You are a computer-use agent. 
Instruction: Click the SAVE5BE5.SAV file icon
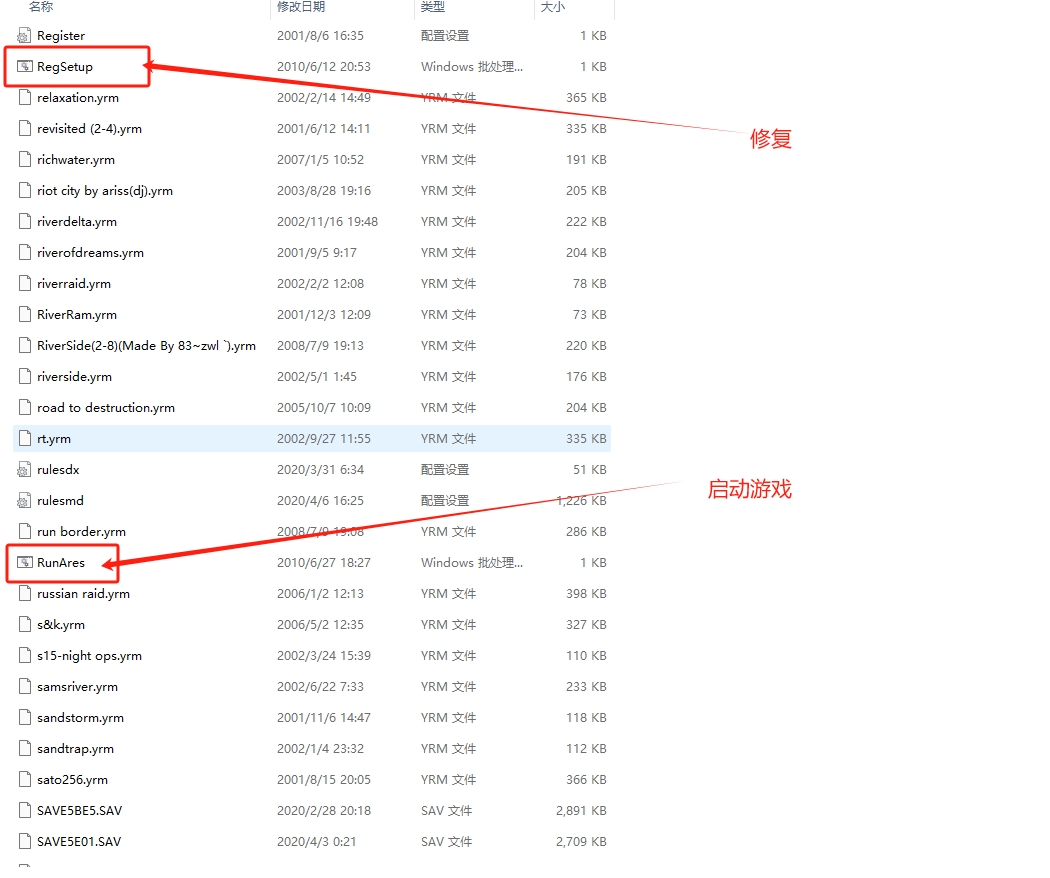point(25,811)
